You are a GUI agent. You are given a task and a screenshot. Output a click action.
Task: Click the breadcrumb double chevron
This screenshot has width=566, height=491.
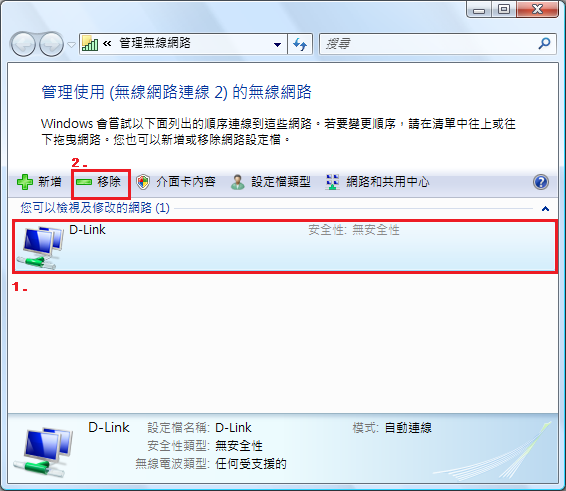[x=107, y=44]
